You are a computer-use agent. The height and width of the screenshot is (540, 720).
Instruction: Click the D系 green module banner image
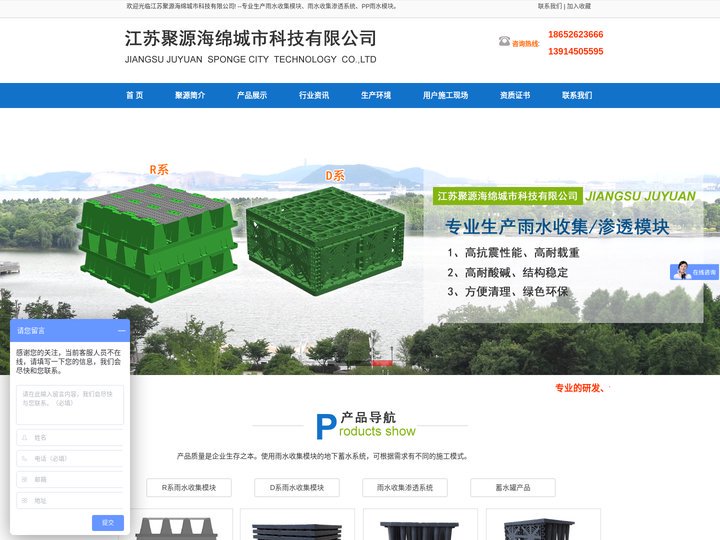pyautogui.click(x=325, y=240)
